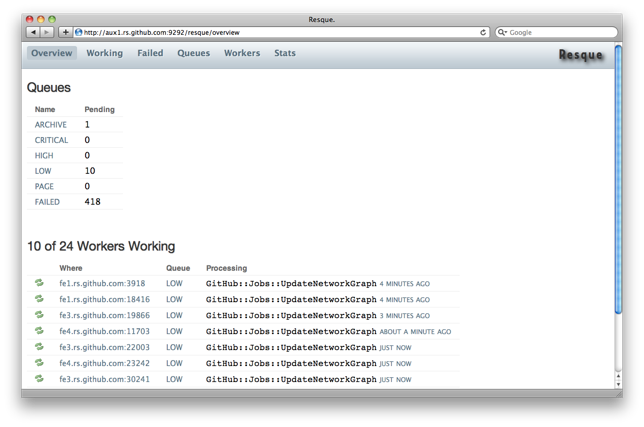Click the scrollbar up arrow
644x427 pixels.
point(618,376)
